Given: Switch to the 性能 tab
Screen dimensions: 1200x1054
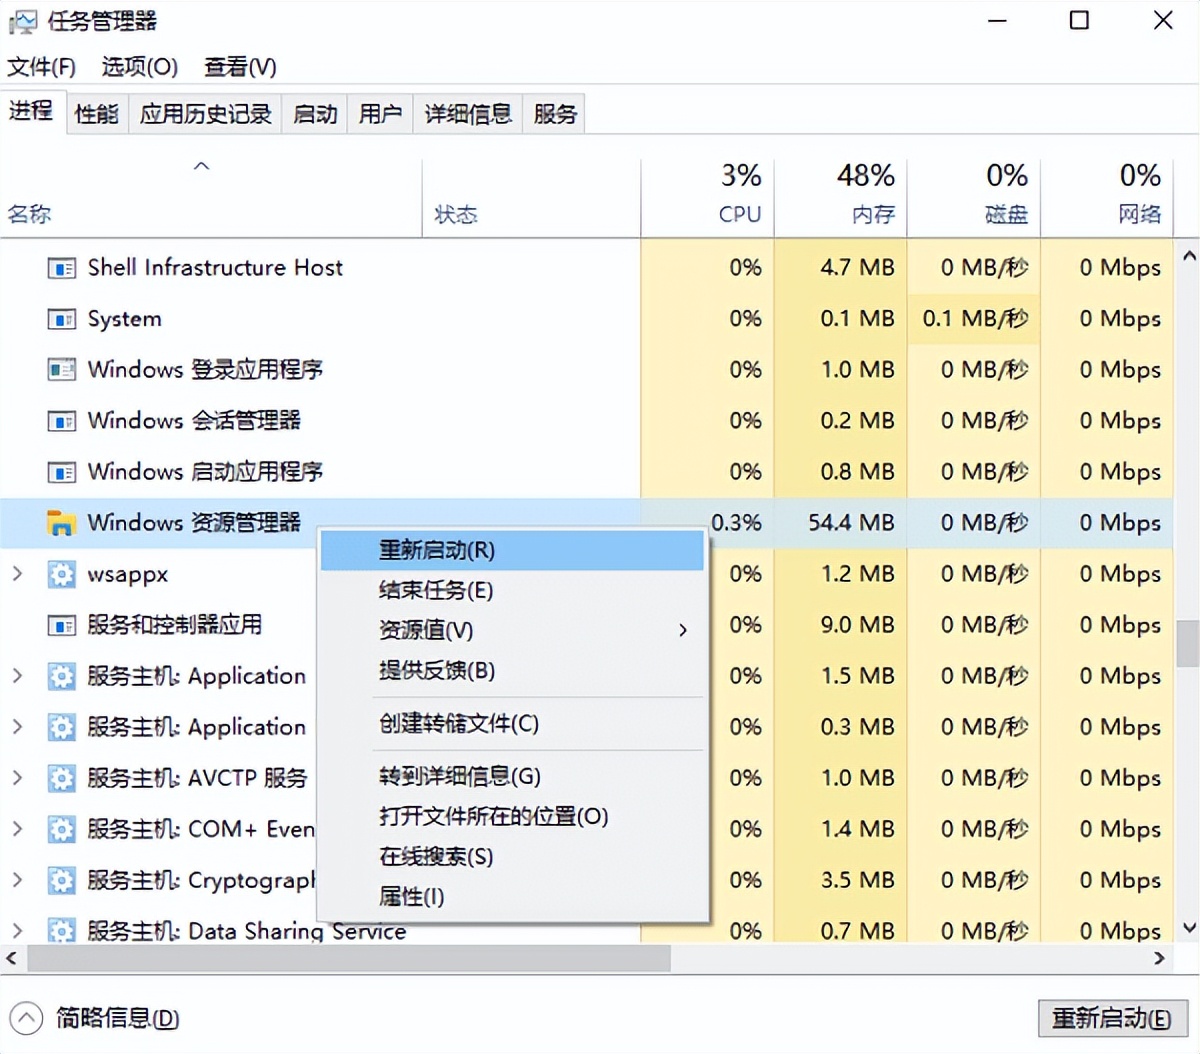Looking at the screenshot, I should 97,114.
